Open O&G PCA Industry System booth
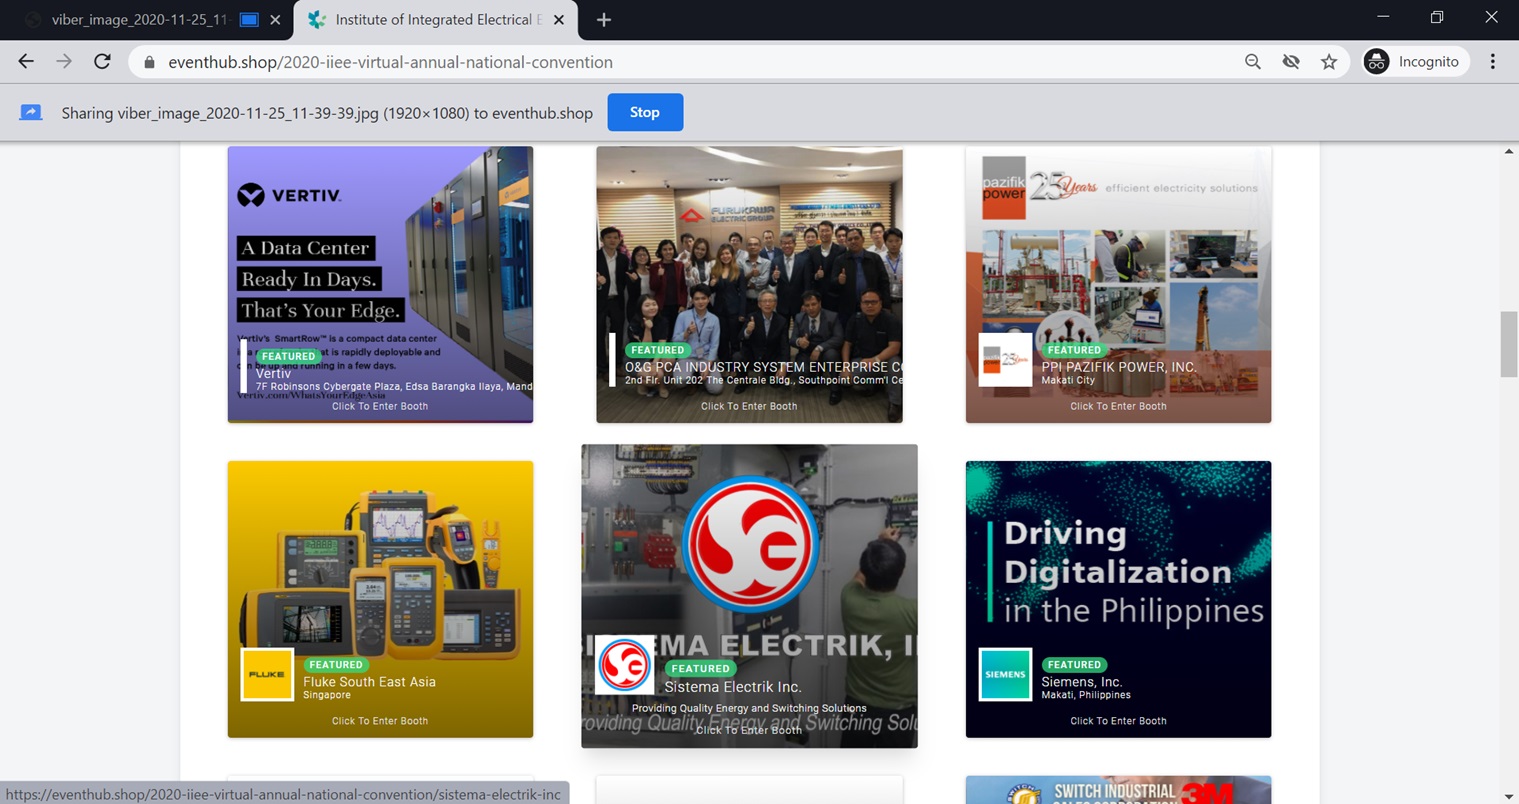Screen dimensions: 1519x804 (749, 285)
